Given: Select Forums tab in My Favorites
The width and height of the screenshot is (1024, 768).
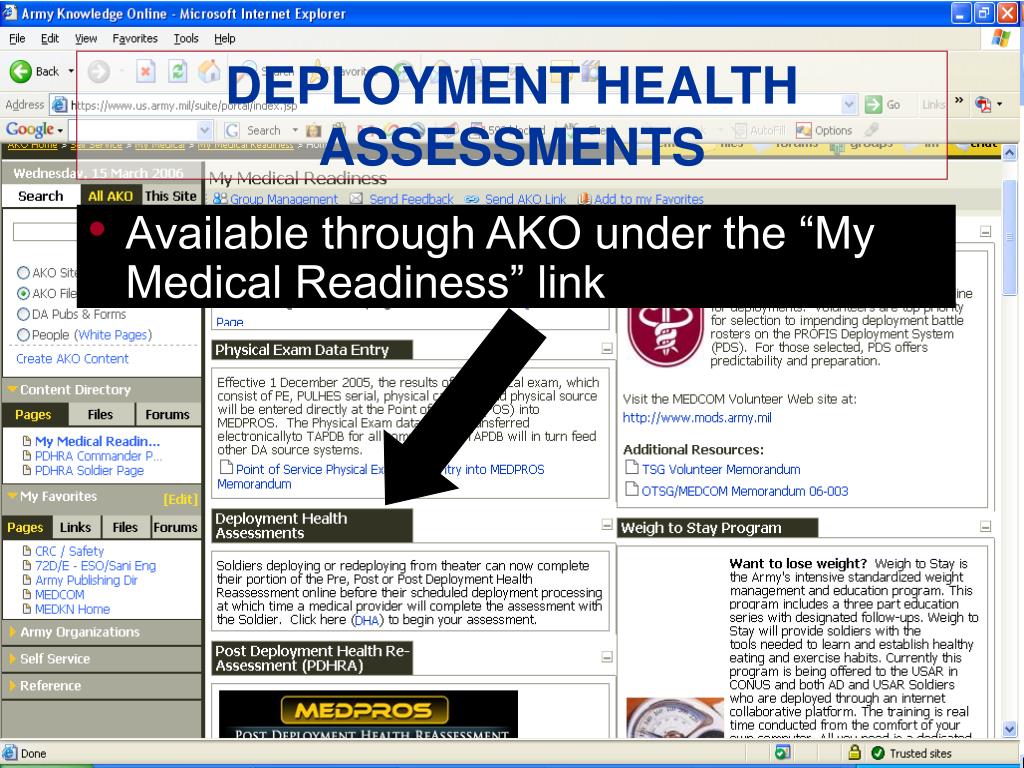Looking at the screenshot, I should [x=175, y=527].
